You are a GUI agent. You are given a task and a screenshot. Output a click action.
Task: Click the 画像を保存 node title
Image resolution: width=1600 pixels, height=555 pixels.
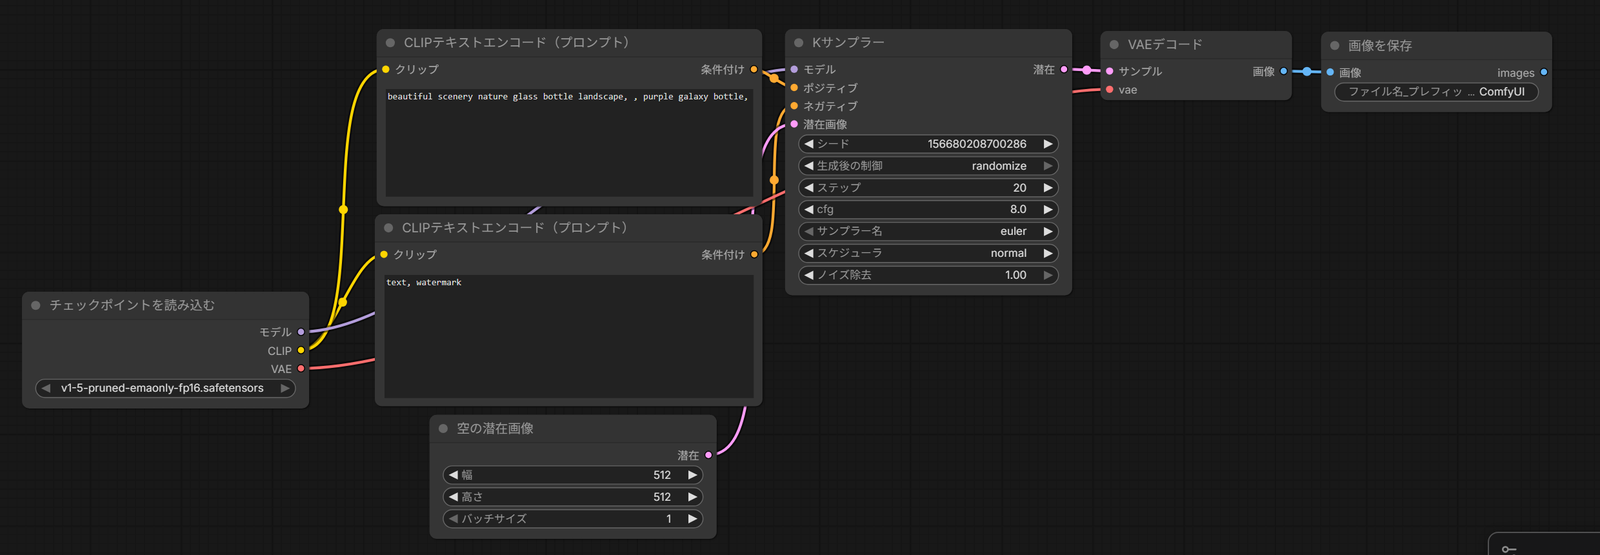tap(1380, 46)
